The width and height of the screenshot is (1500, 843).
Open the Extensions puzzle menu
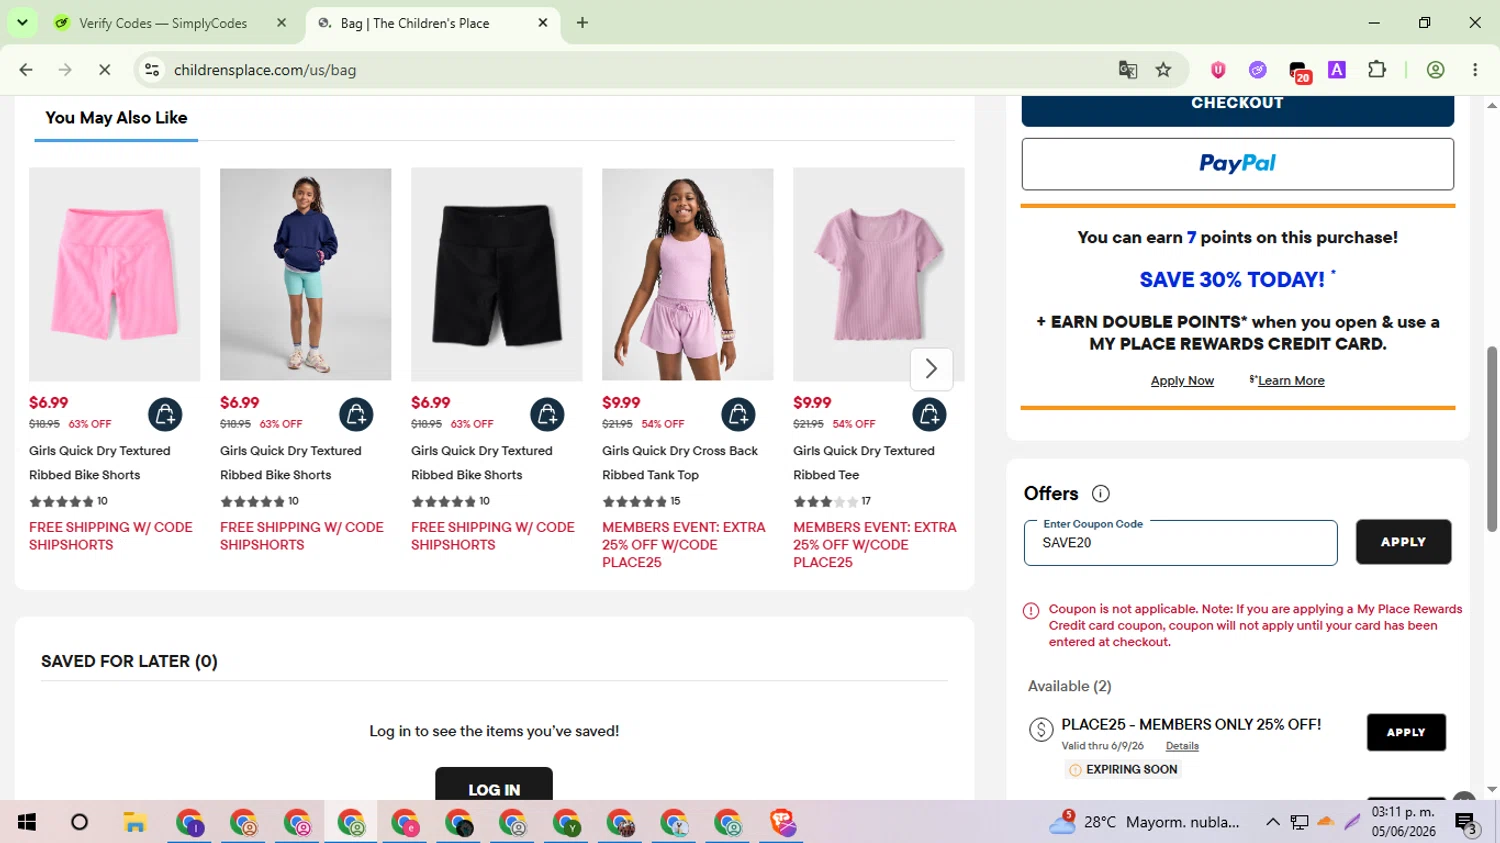click(x=1377, y=70)
